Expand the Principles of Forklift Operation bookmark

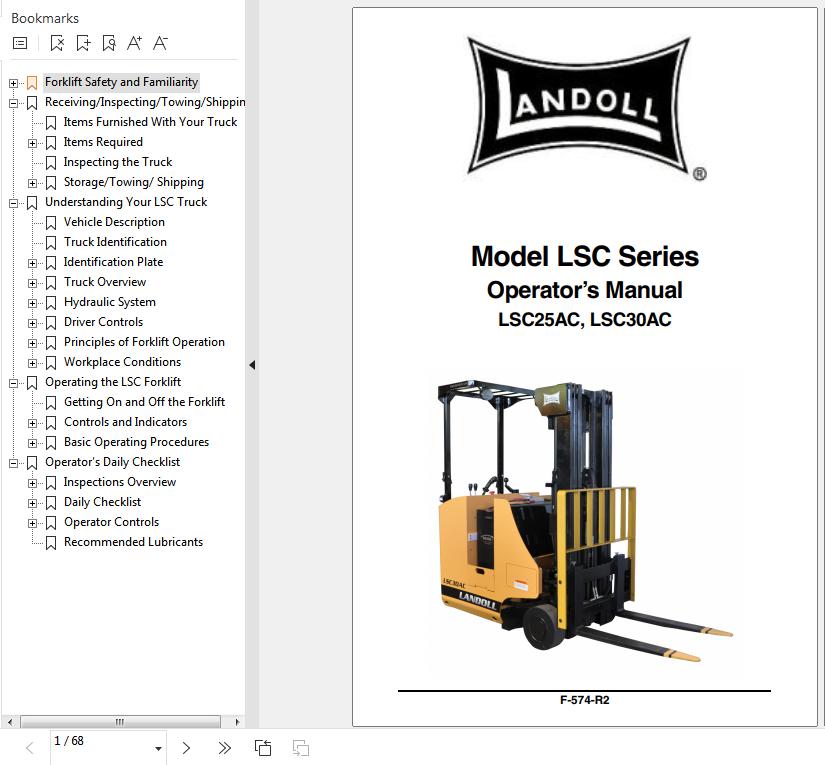pos(32,343)
